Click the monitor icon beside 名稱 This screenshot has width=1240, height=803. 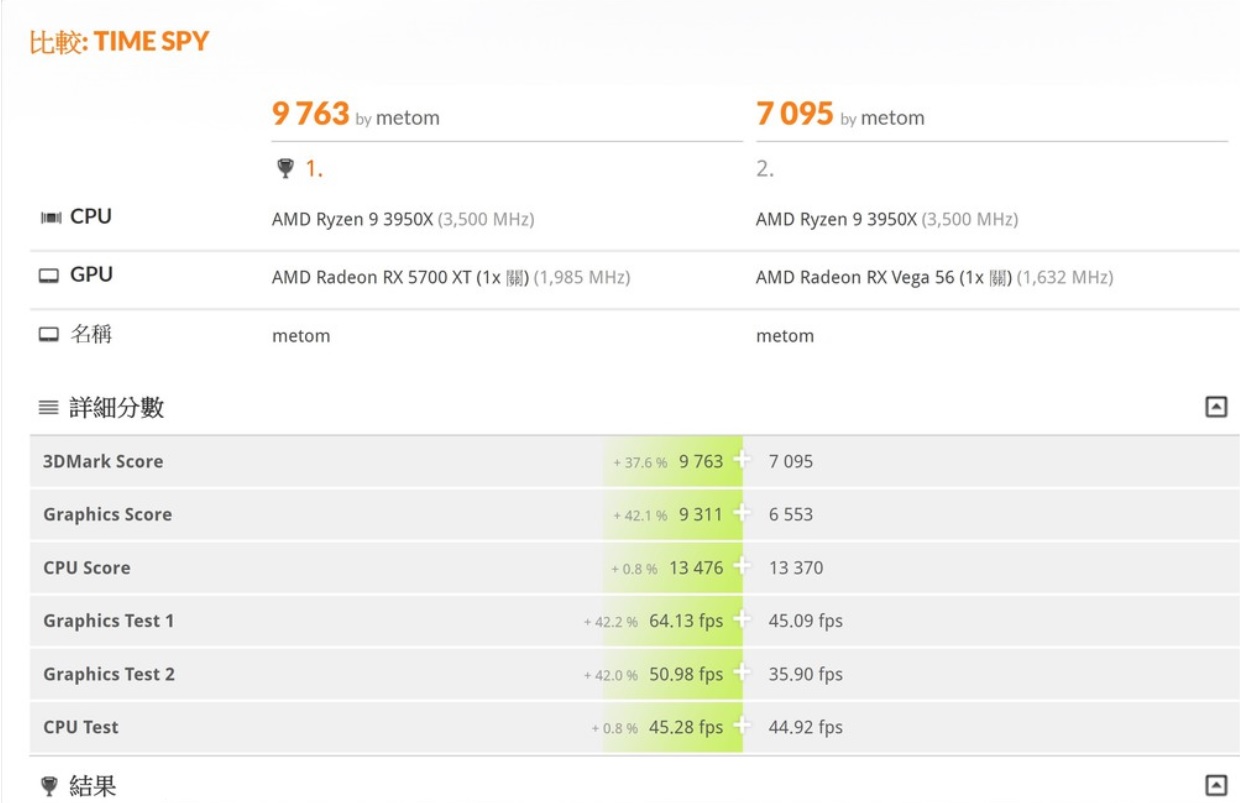pos(49,334)
